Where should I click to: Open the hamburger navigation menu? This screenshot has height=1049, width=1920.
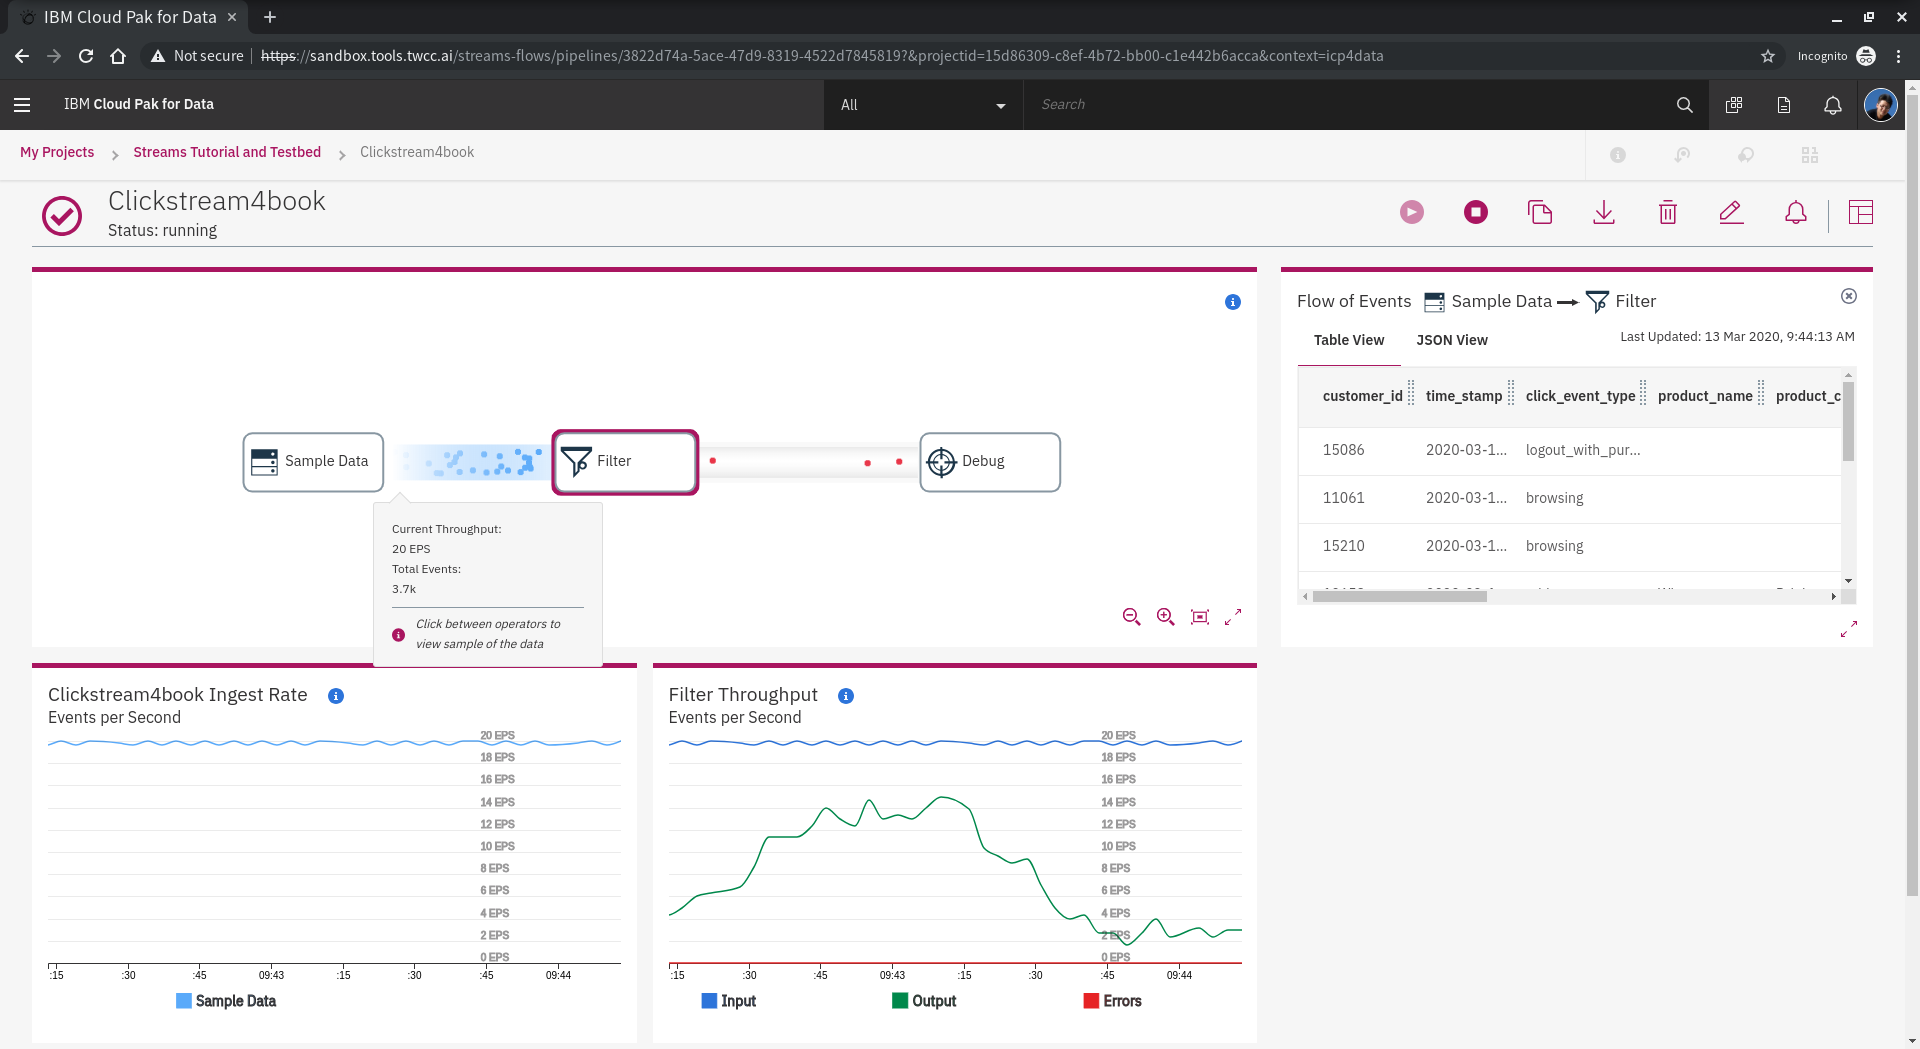pyautogui.click(x=22, y=104)
